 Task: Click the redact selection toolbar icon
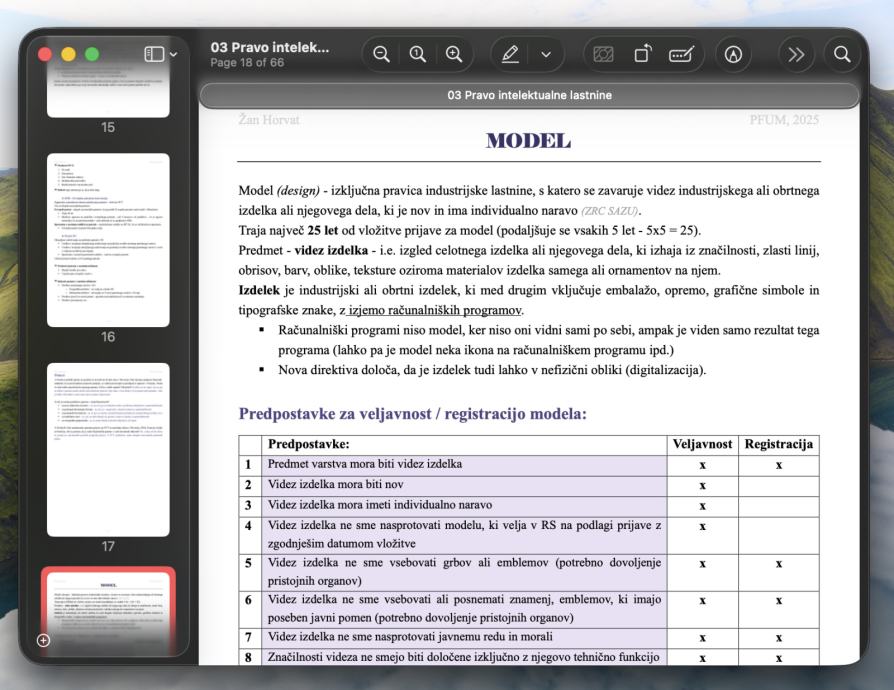coord(603,54)
